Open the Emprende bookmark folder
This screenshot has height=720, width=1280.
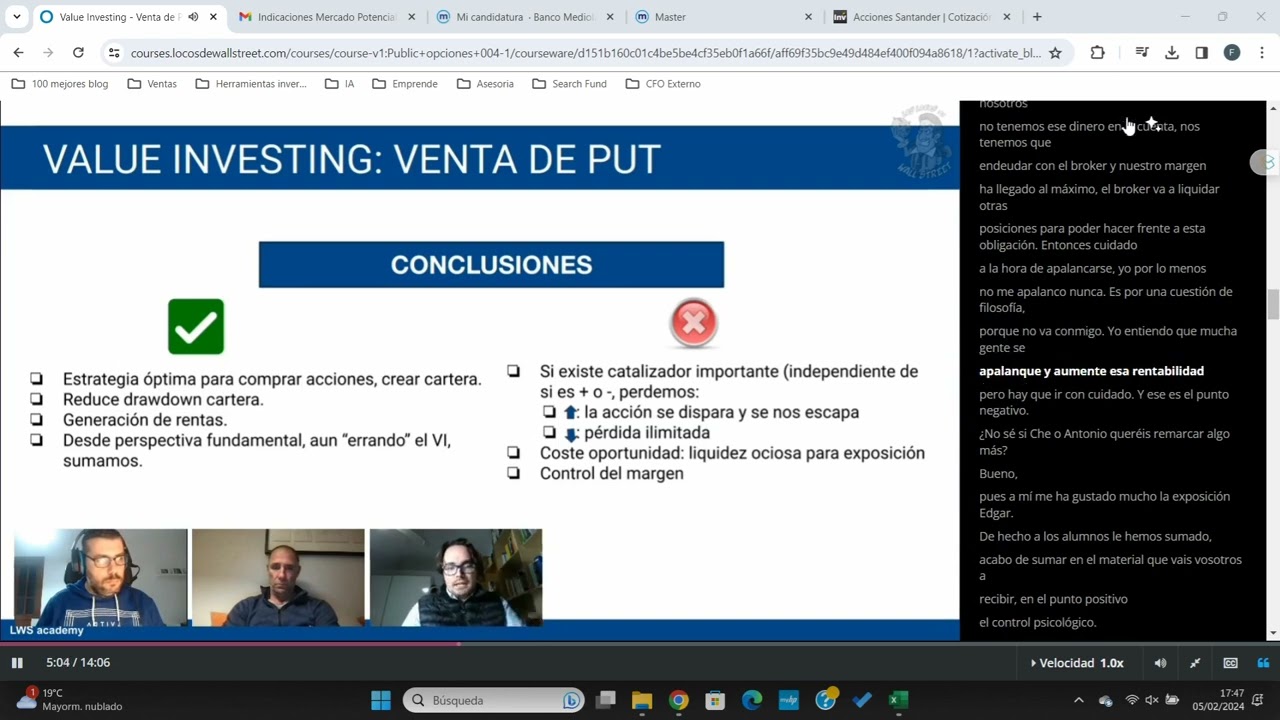pyautogui.click(x=405, y=84)
